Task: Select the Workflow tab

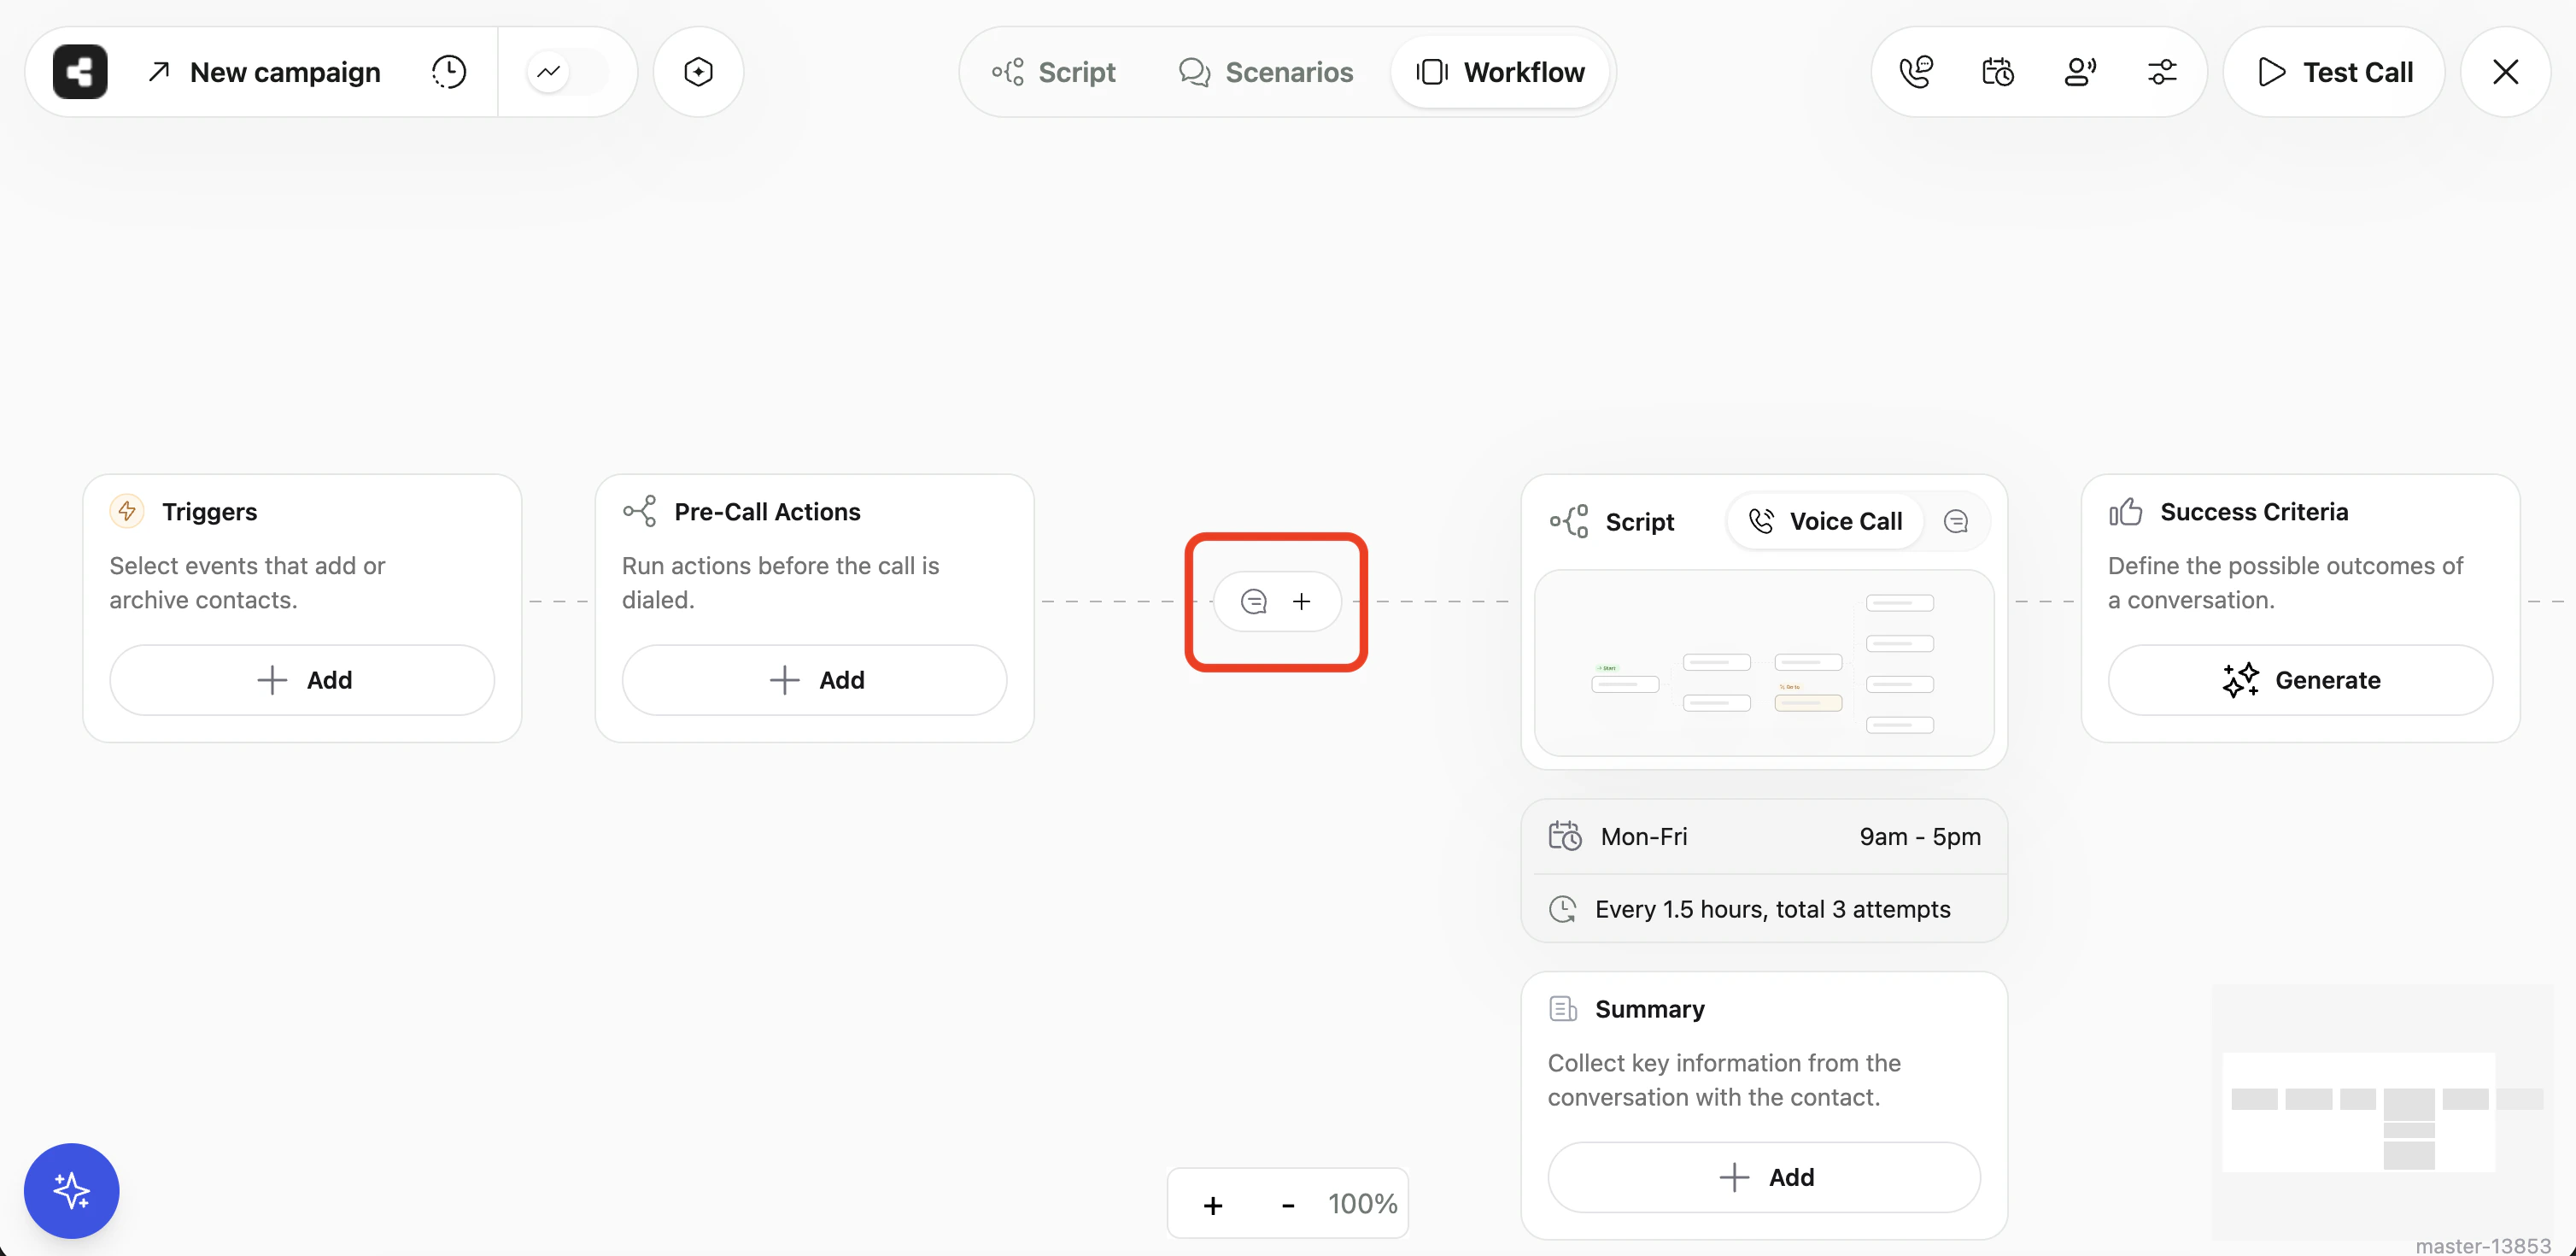Action: (1500, 71)
